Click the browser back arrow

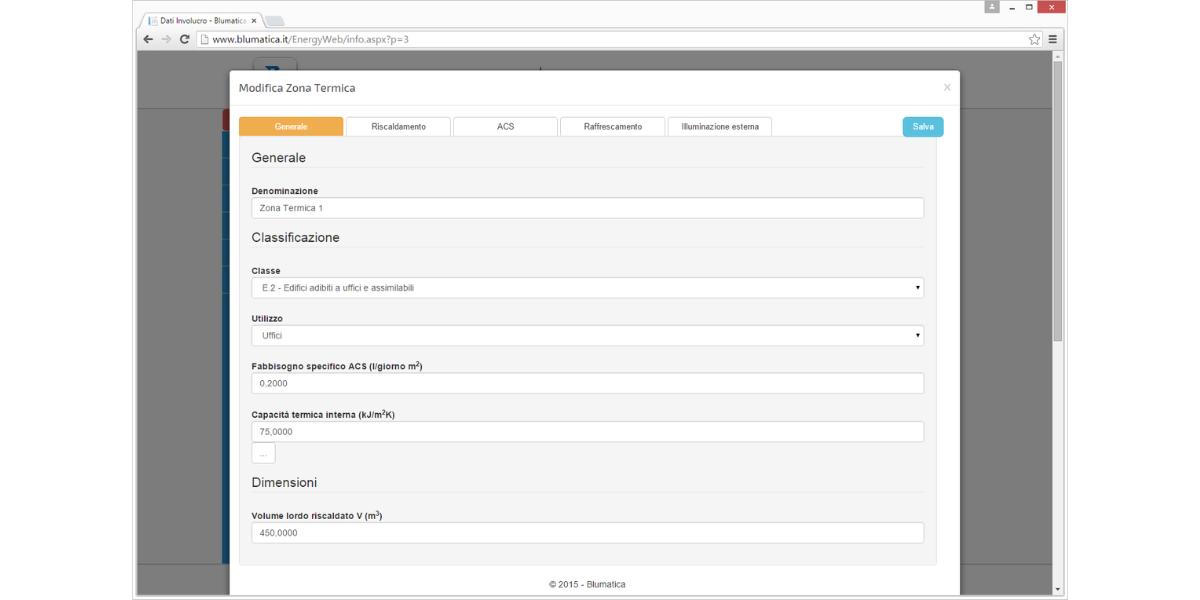[148, 39]
